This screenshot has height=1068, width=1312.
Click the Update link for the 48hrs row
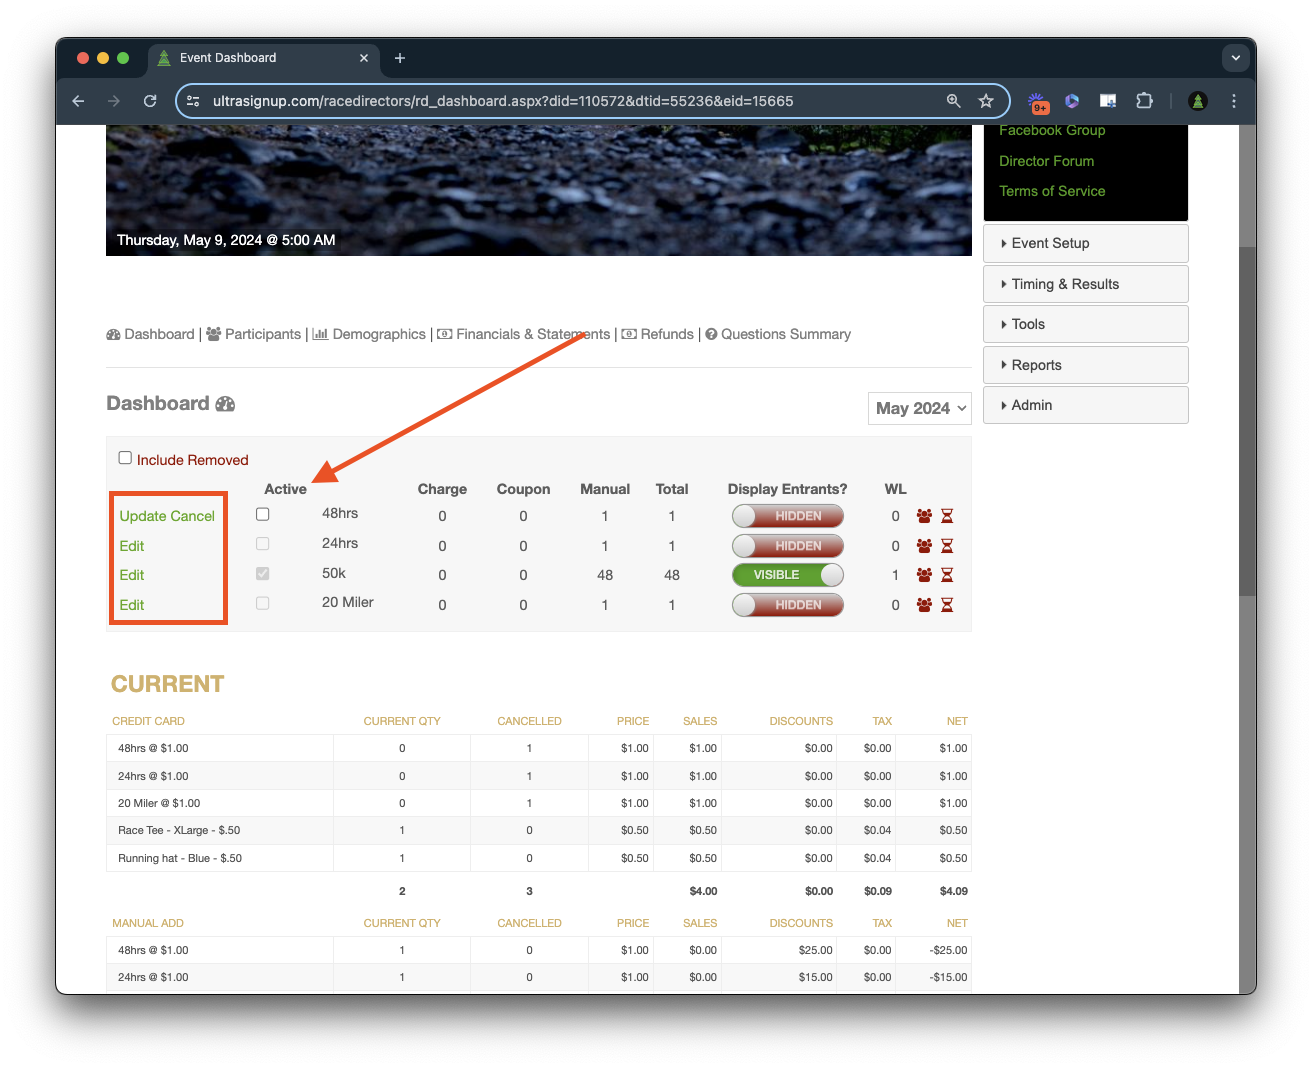(142, 516)
